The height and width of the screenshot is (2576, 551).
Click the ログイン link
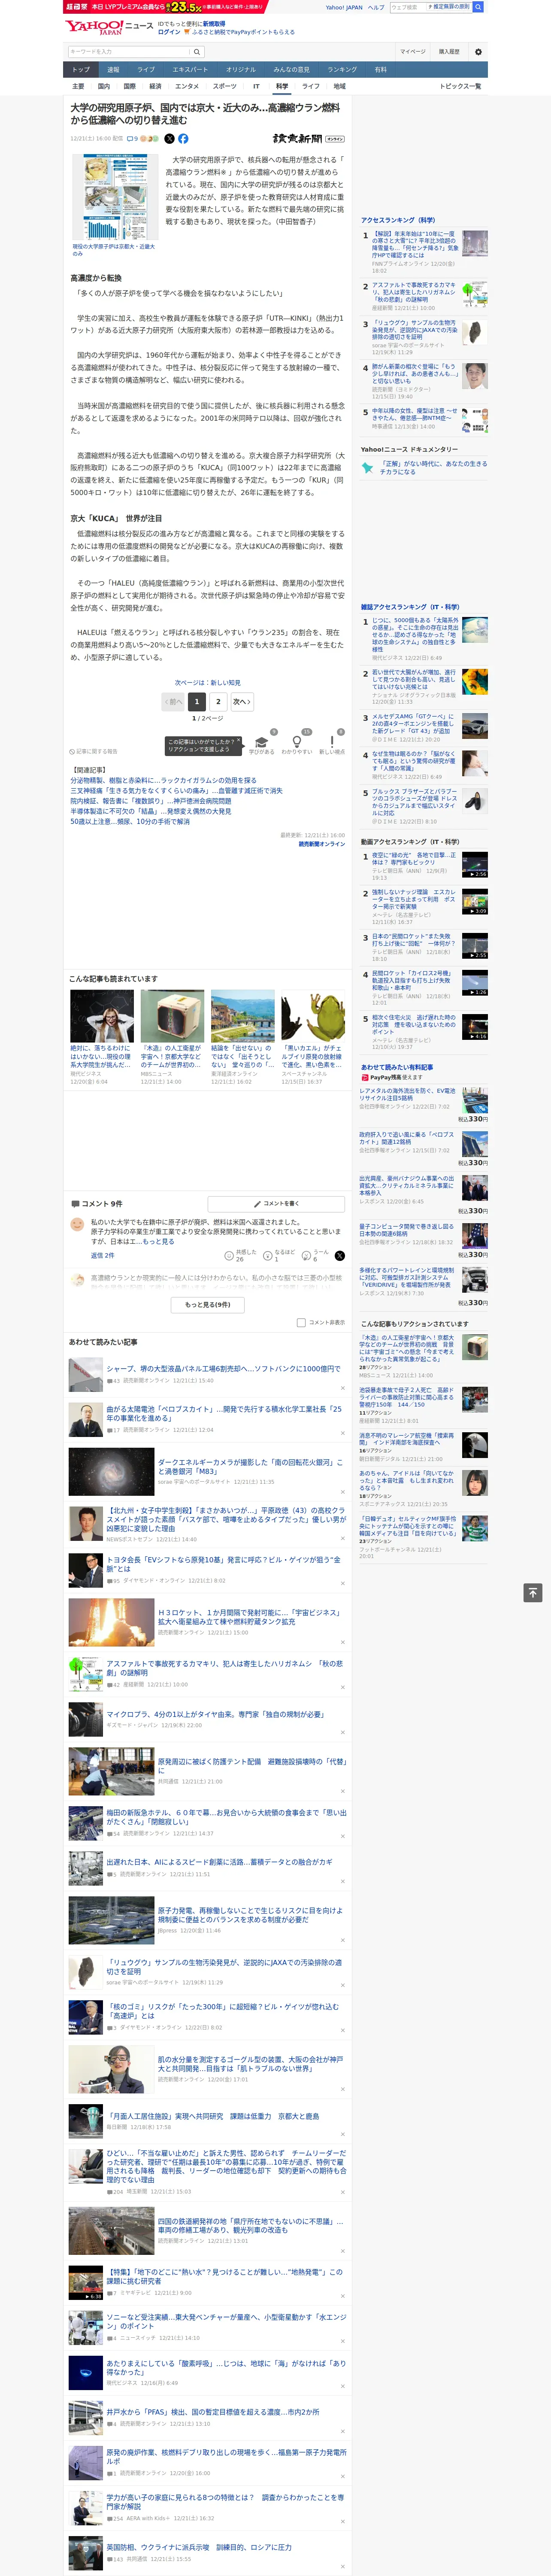(x=169, y=32)
